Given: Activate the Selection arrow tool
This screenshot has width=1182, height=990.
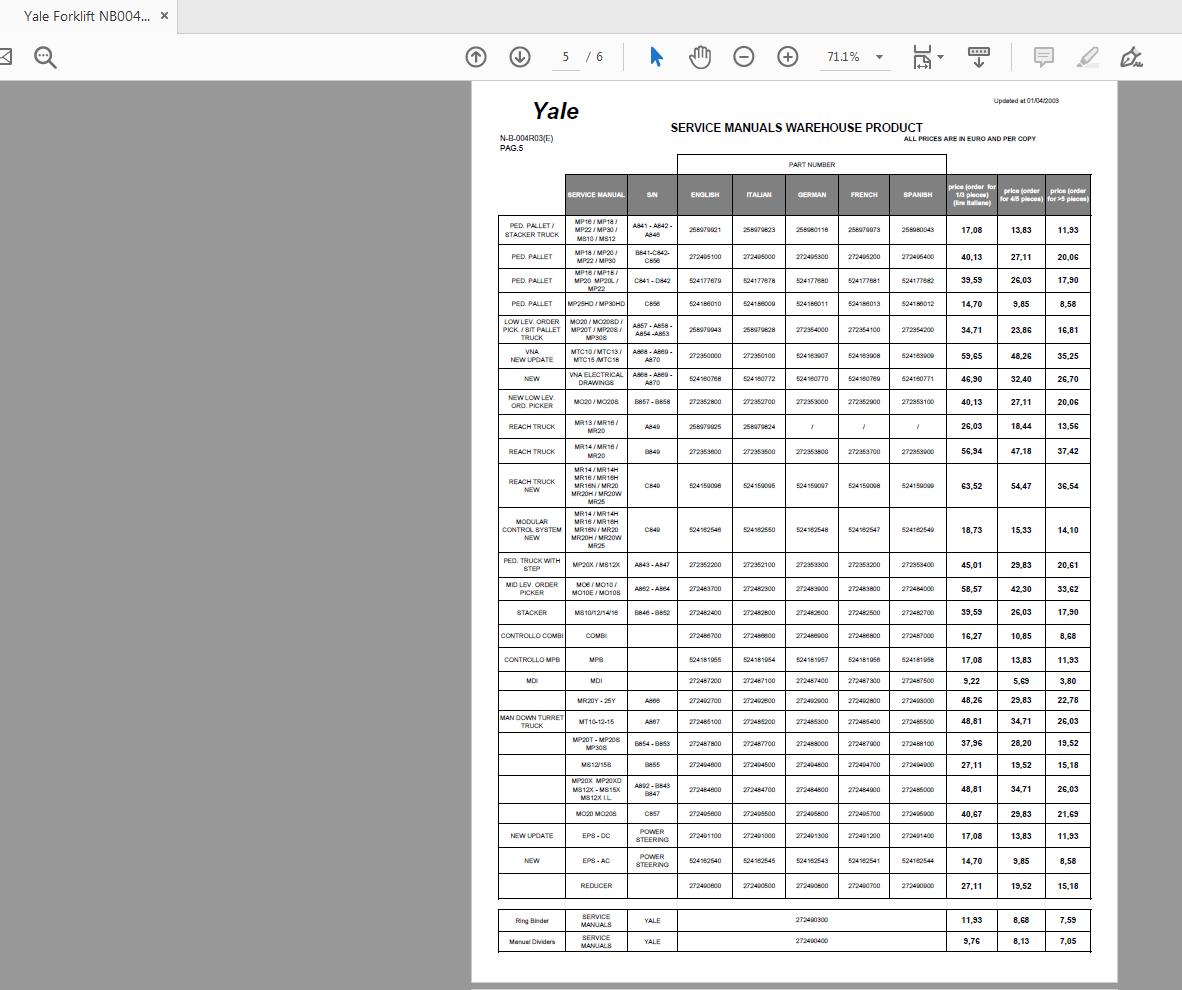Looking at the screenshot, I should [655, 57].
